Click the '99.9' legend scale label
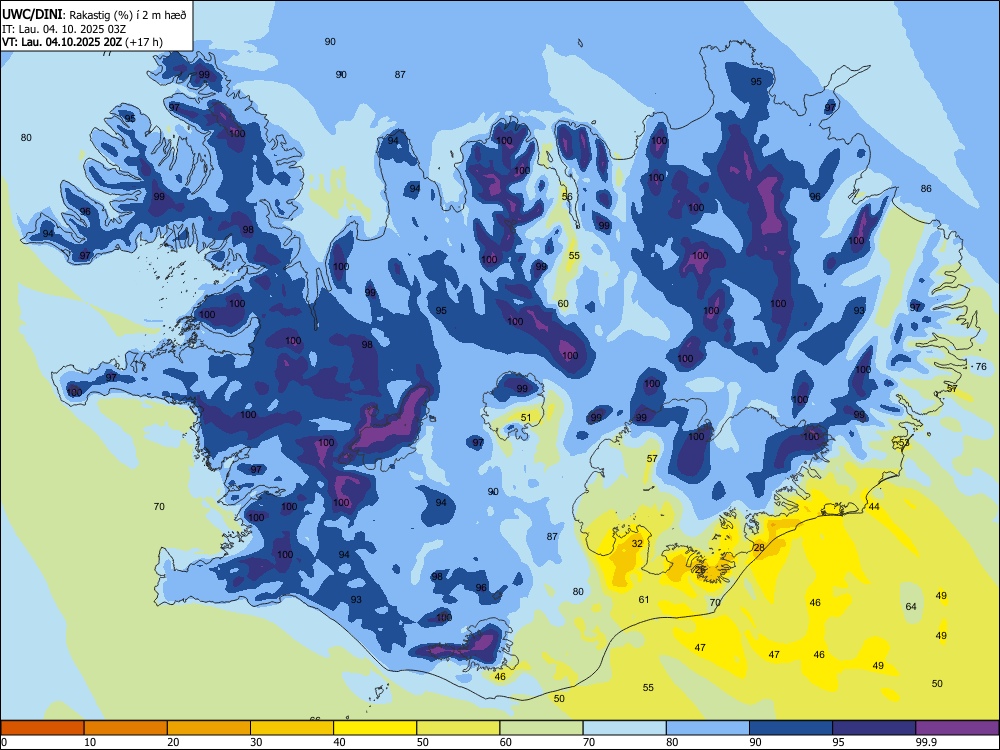 pos(925,742)
